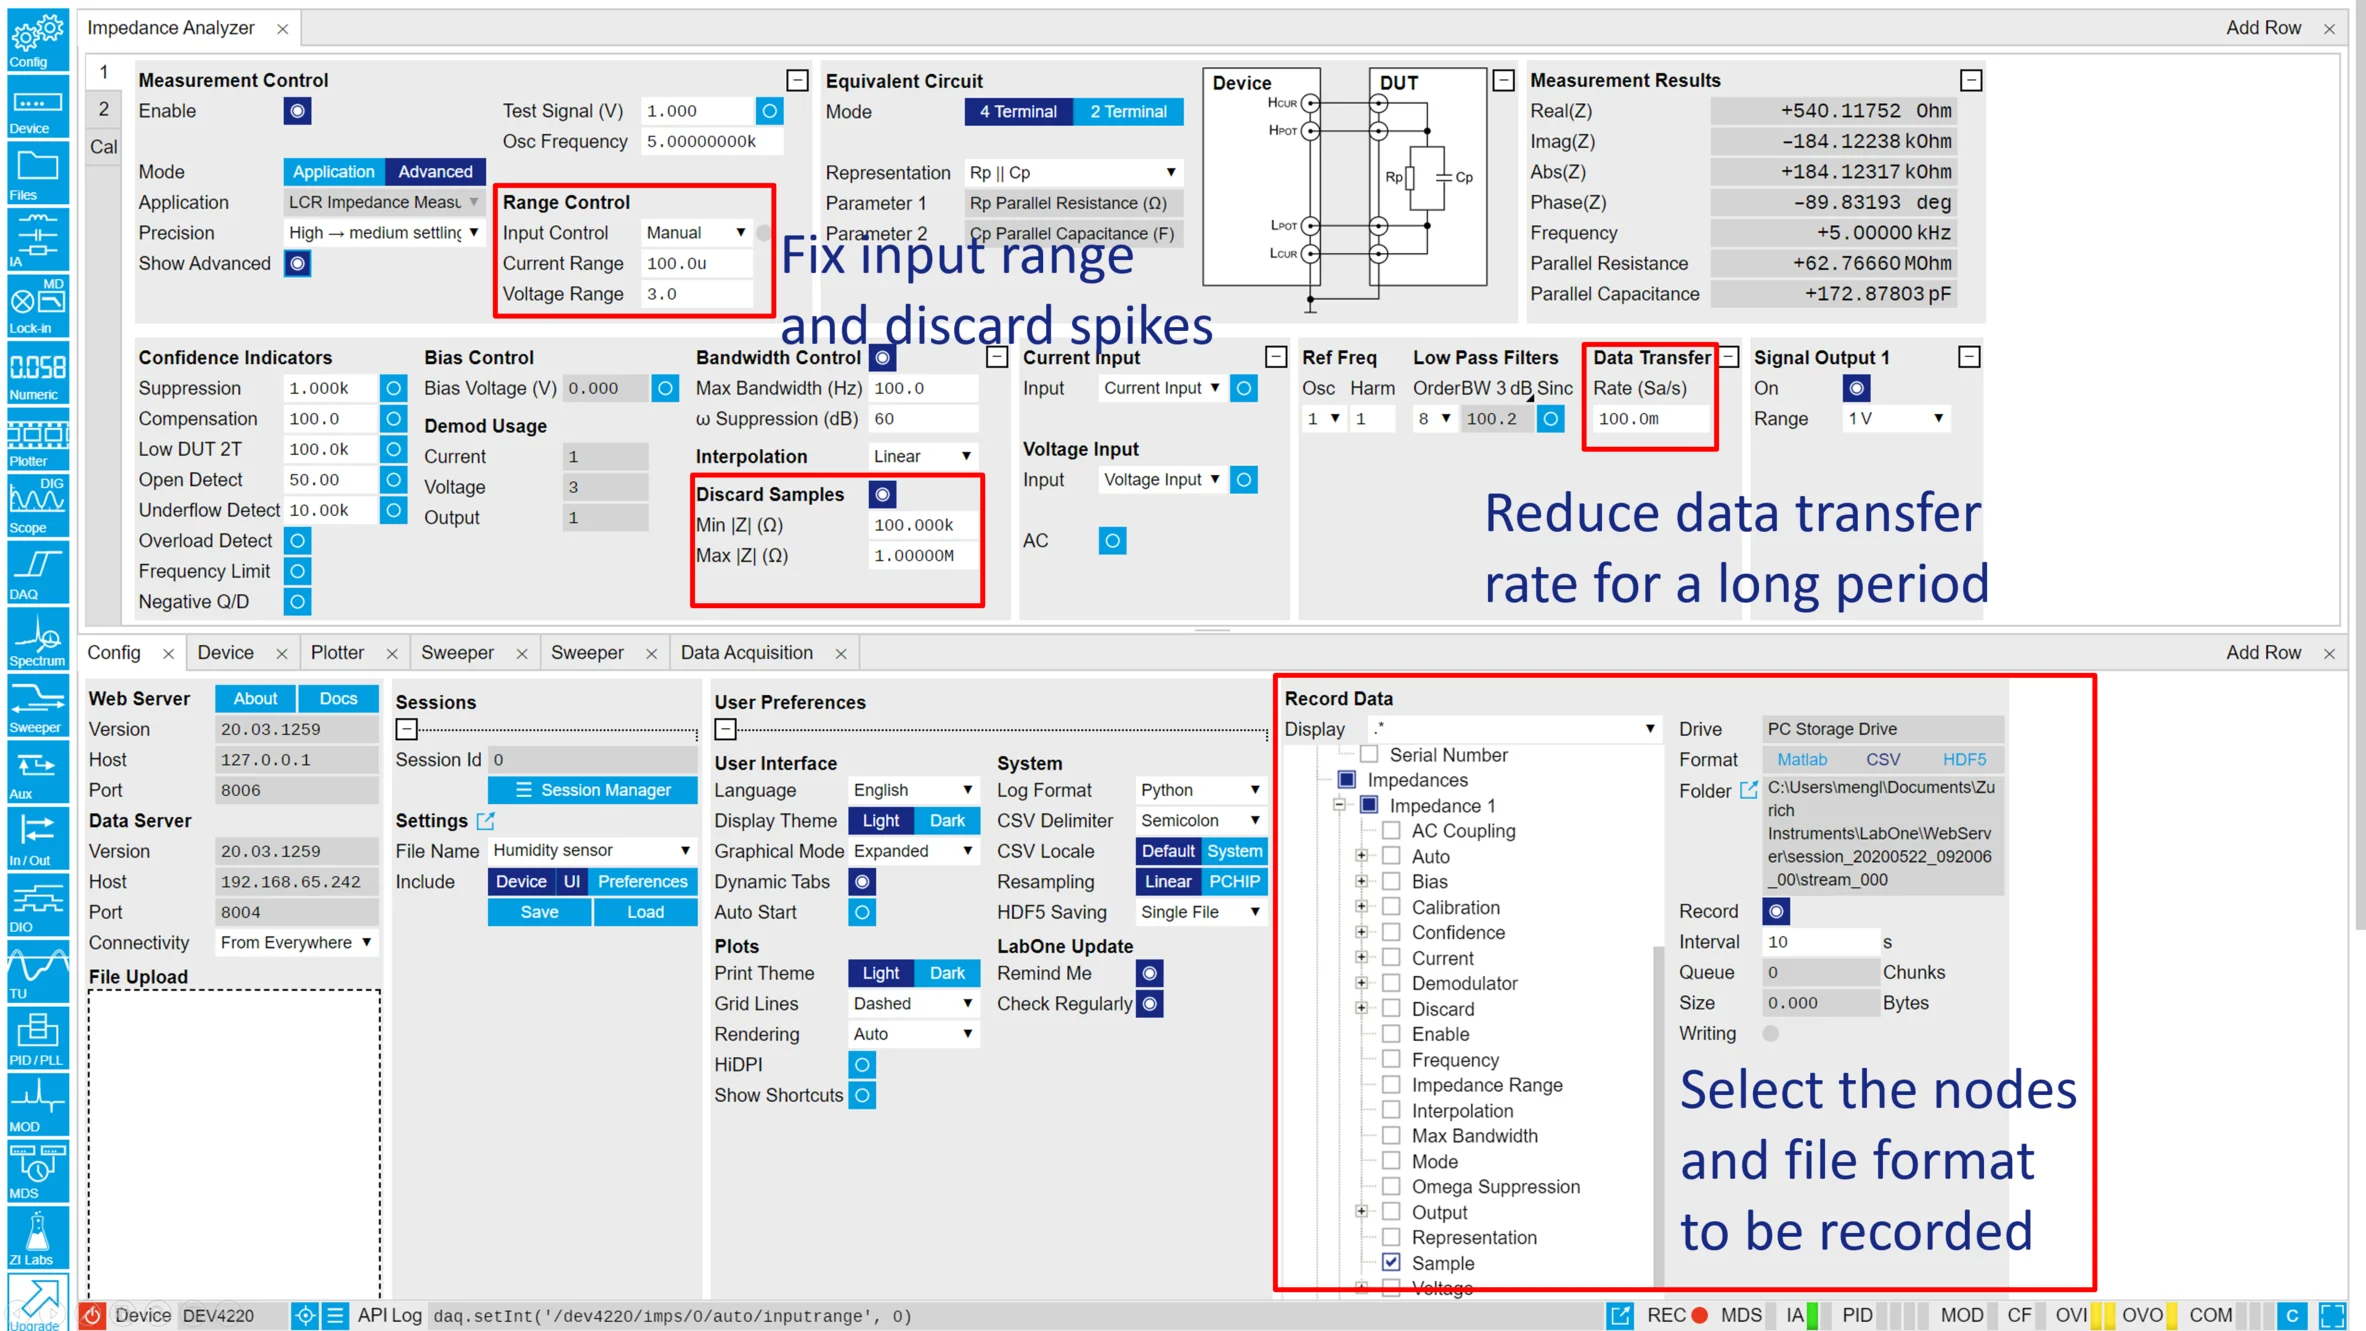Image resolution: width=2366 pixels, height=1331 pixels.
Task: Switch to the Device tab
Action: 225,652
